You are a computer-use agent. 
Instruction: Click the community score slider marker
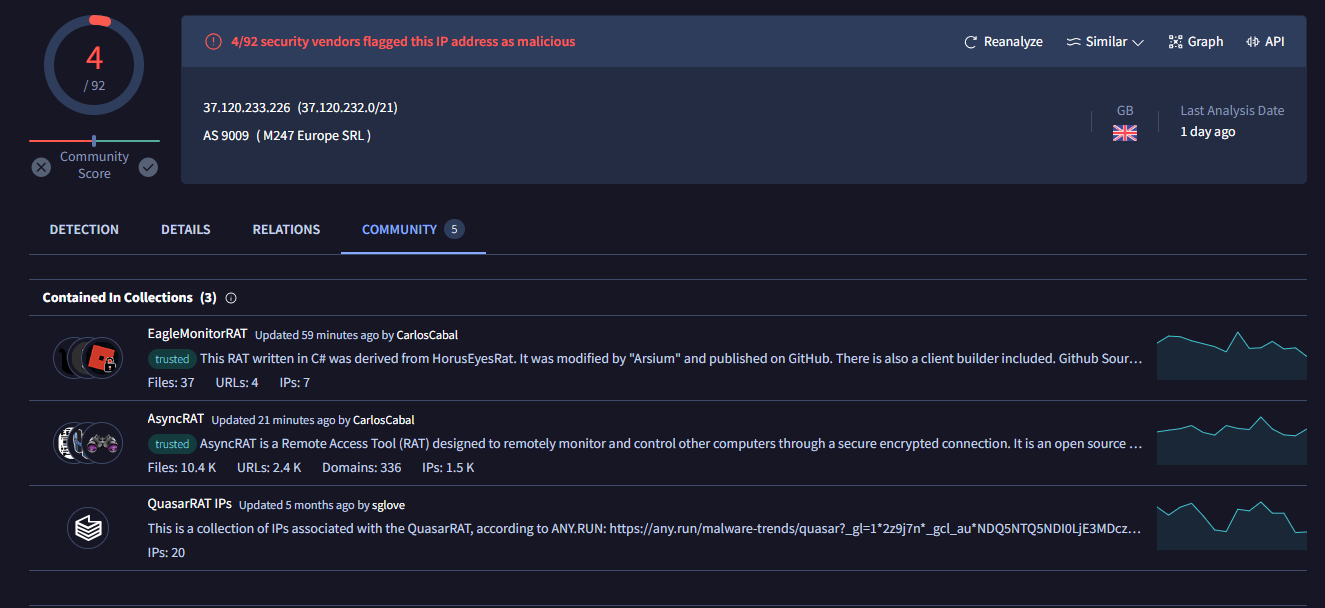tap(94, 141)
